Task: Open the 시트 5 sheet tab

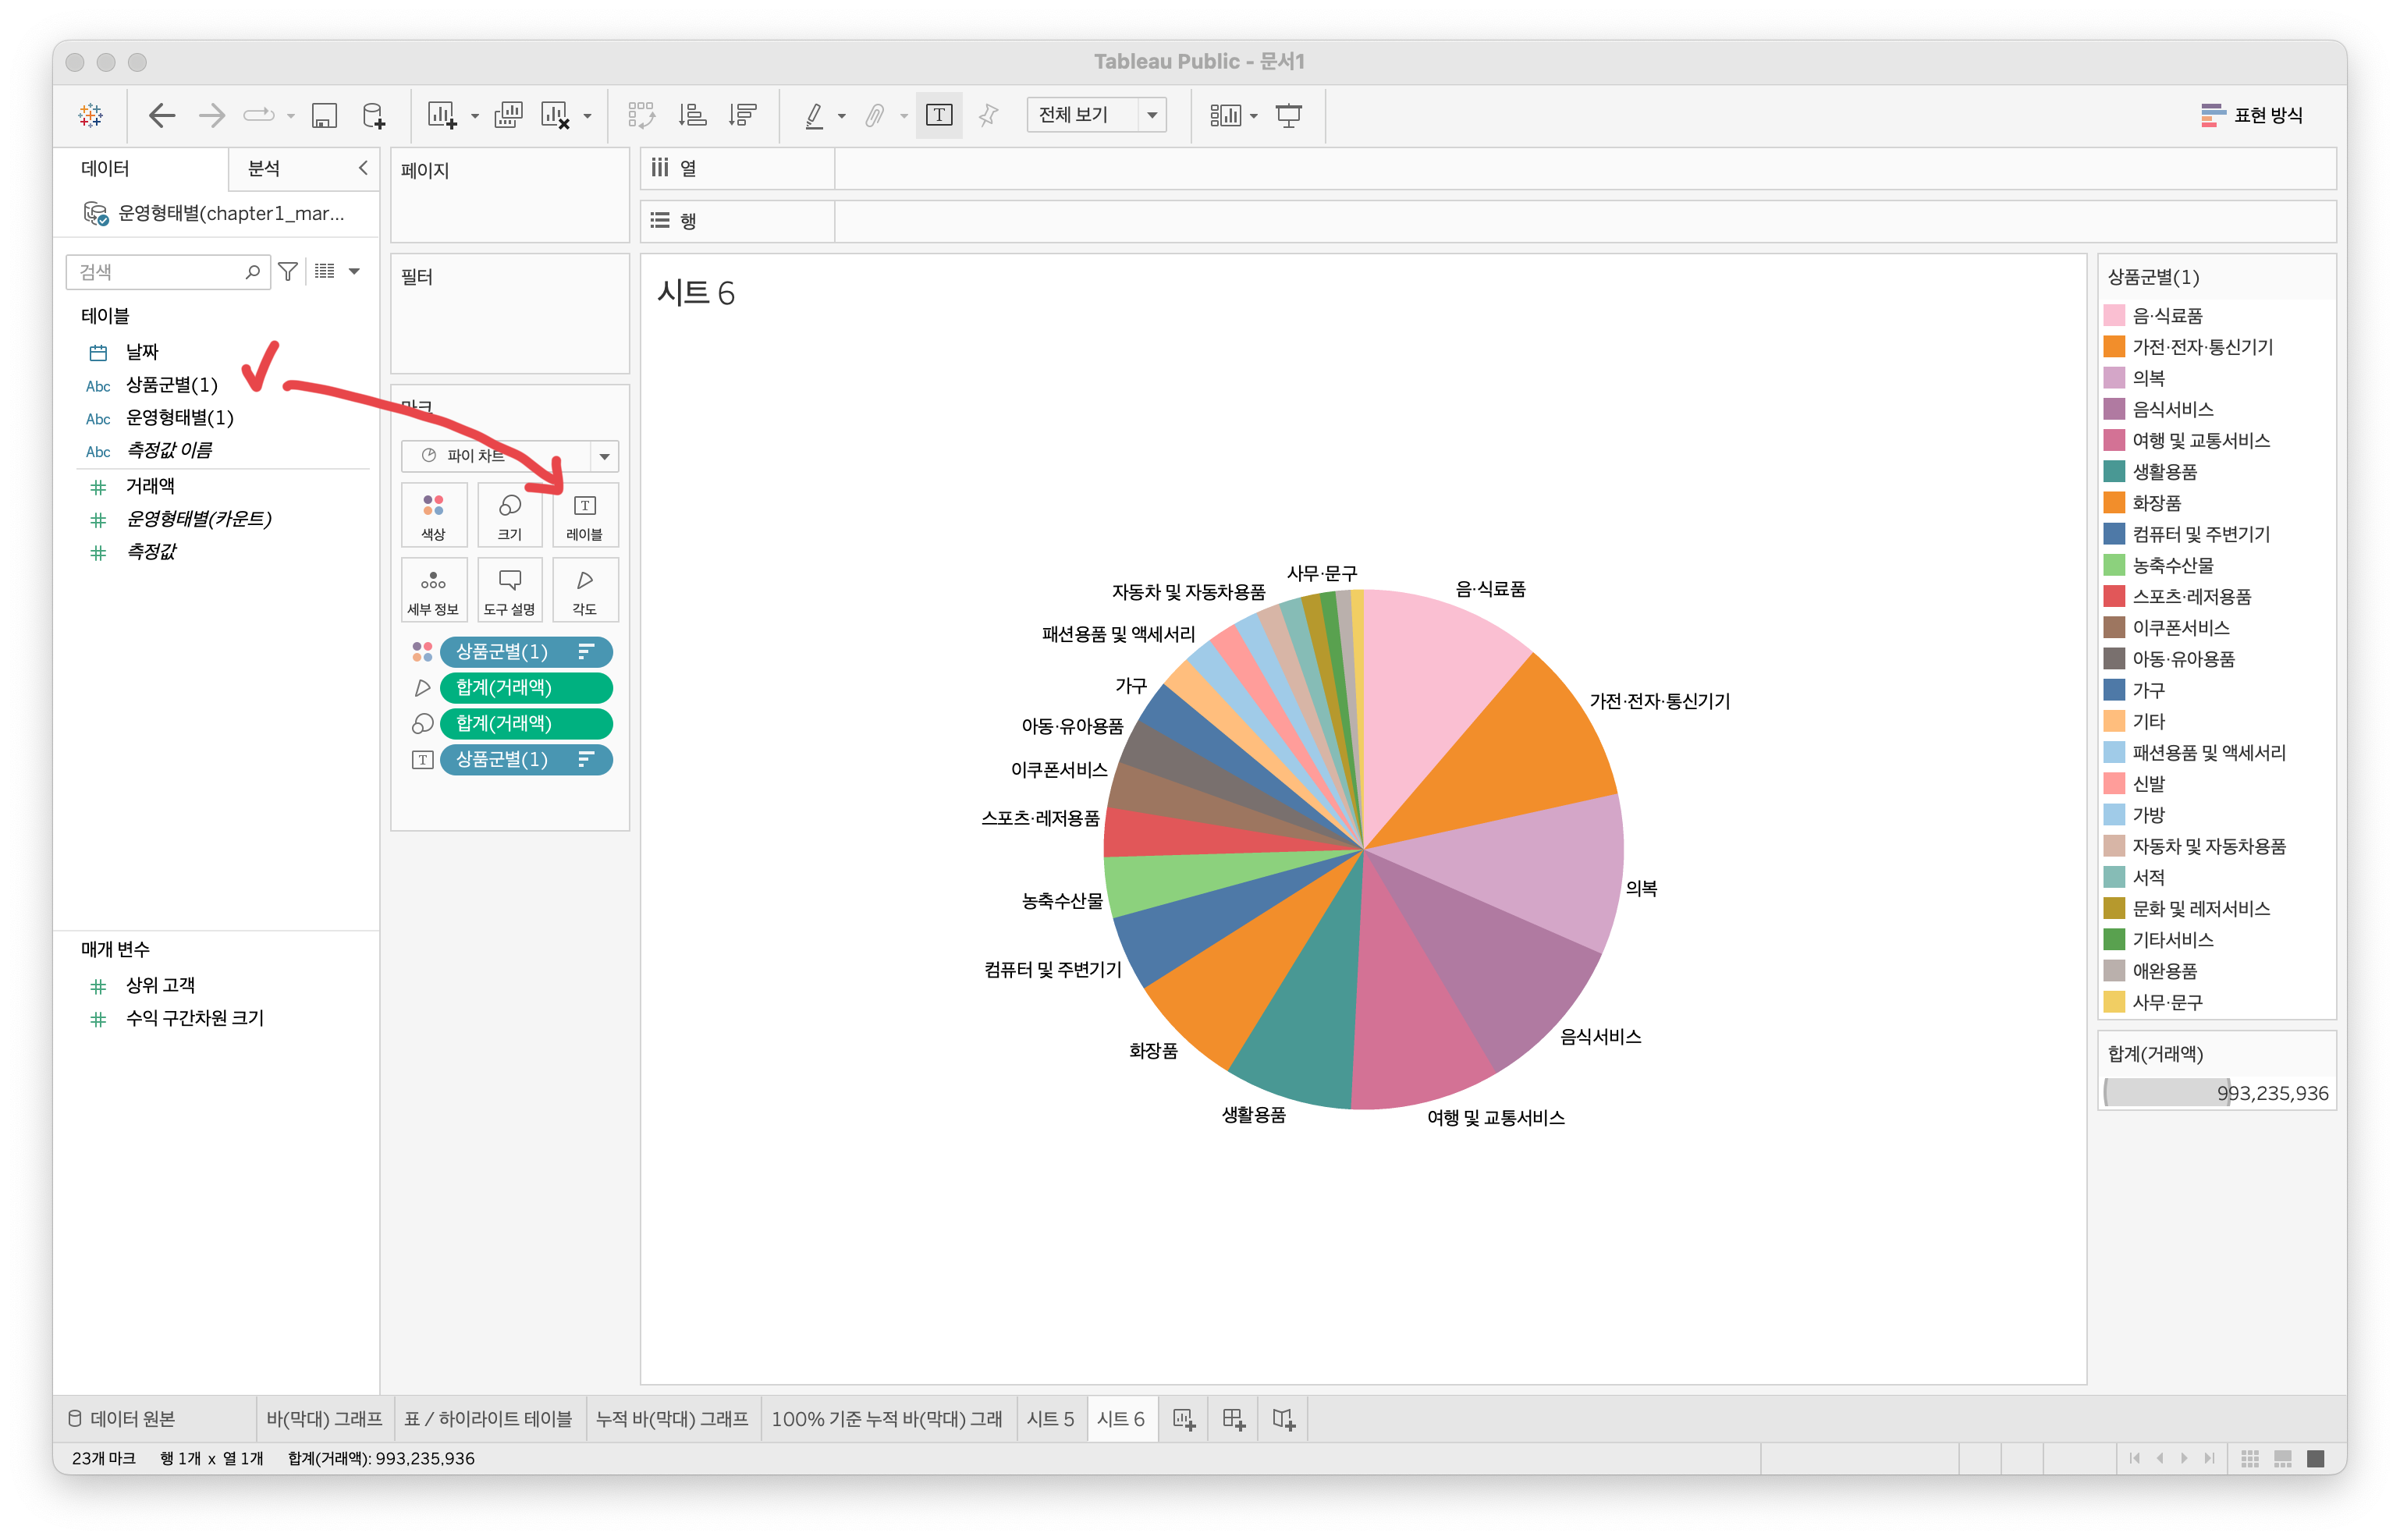Action: pos(1050,1419)
